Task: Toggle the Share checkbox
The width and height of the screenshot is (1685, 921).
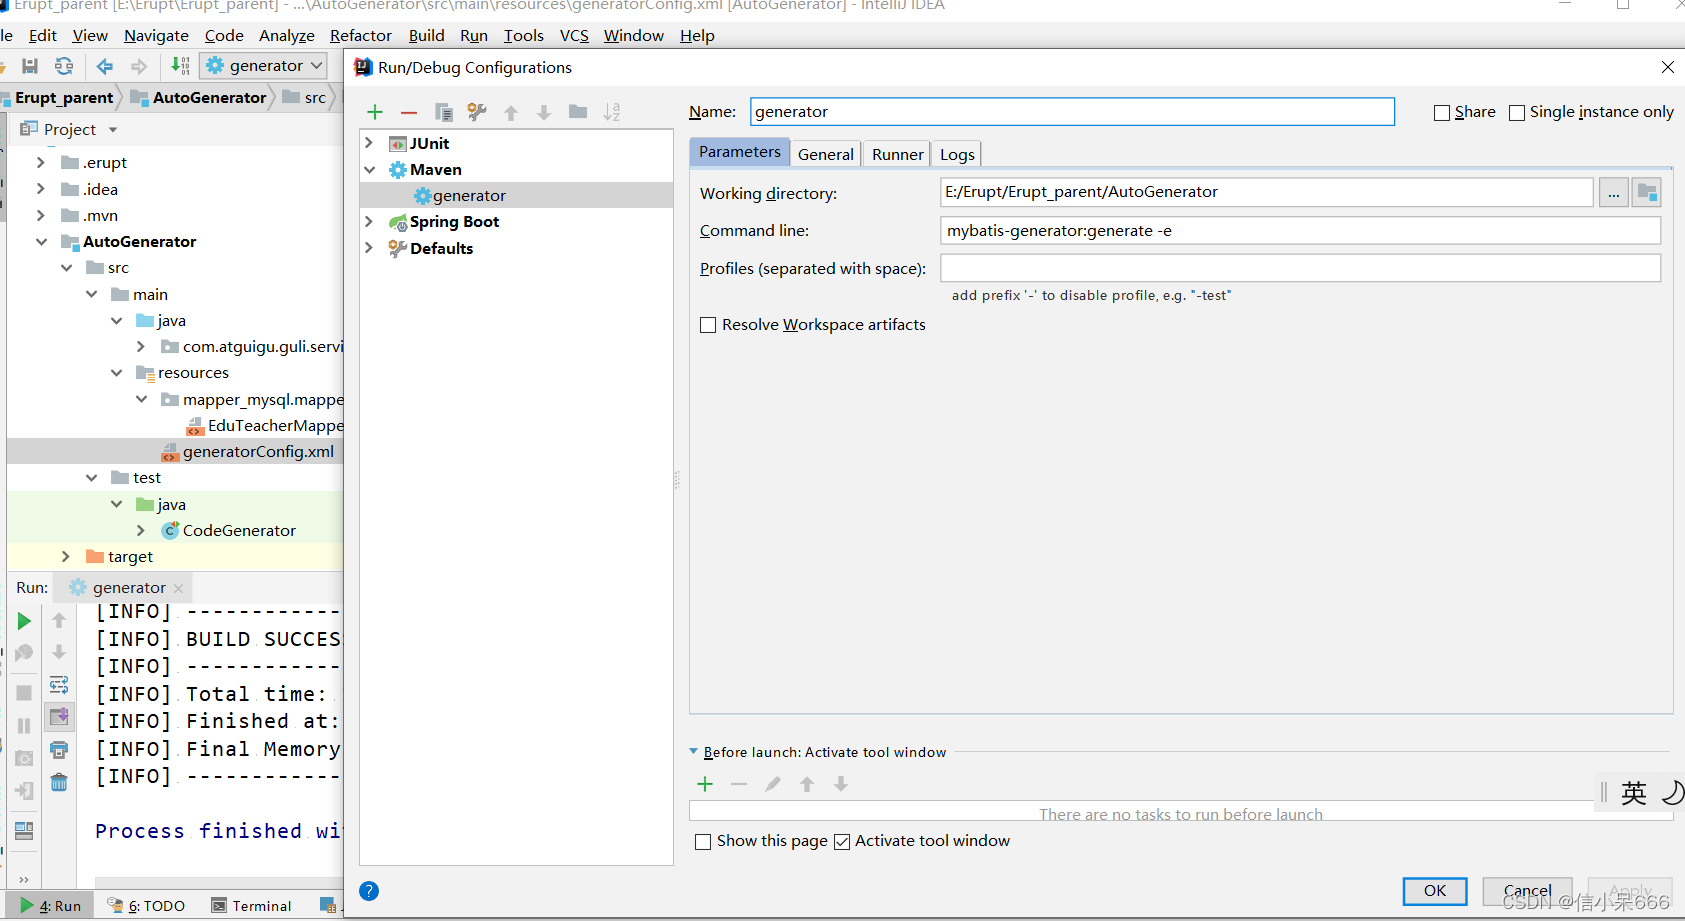Action: [x=1442, y=113]
